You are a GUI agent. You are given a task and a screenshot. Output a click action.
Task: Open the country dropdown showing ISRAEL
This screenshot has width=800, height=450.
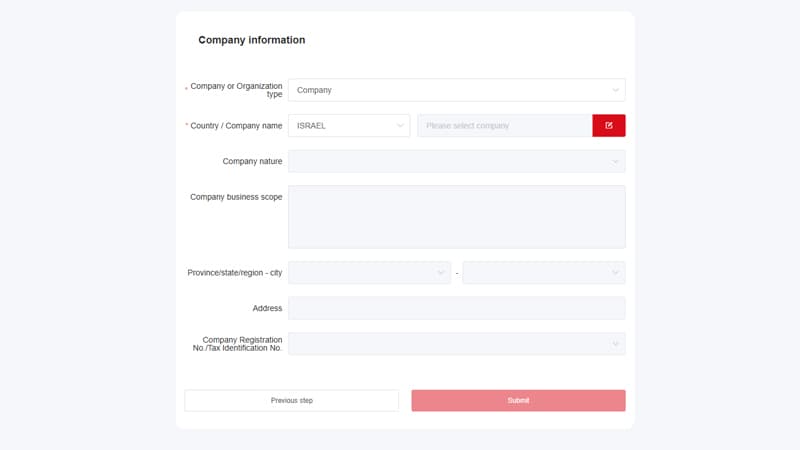coord(345,126)
